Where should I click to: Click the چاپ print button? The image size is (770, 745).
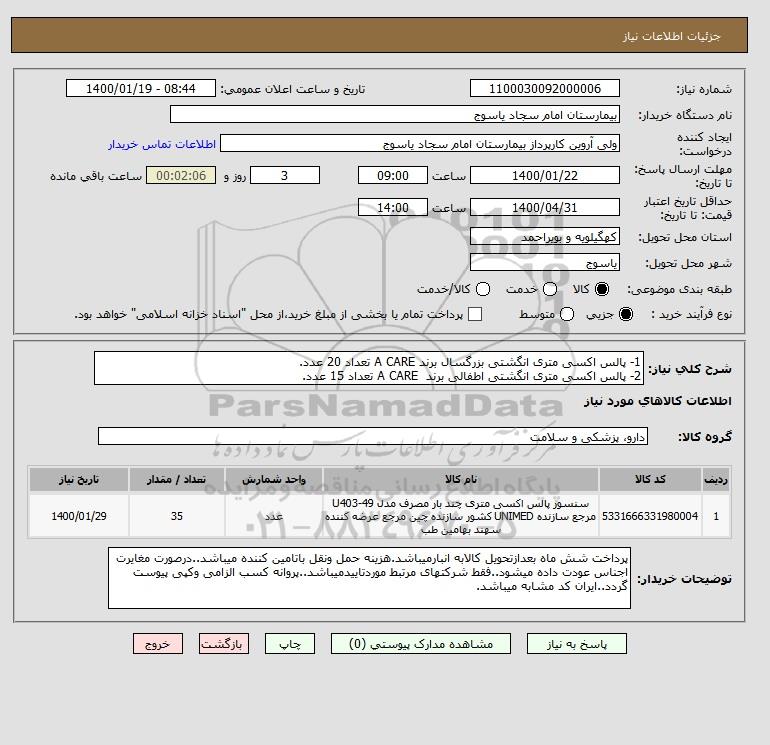pyautogui.click(x=290, y=644)
